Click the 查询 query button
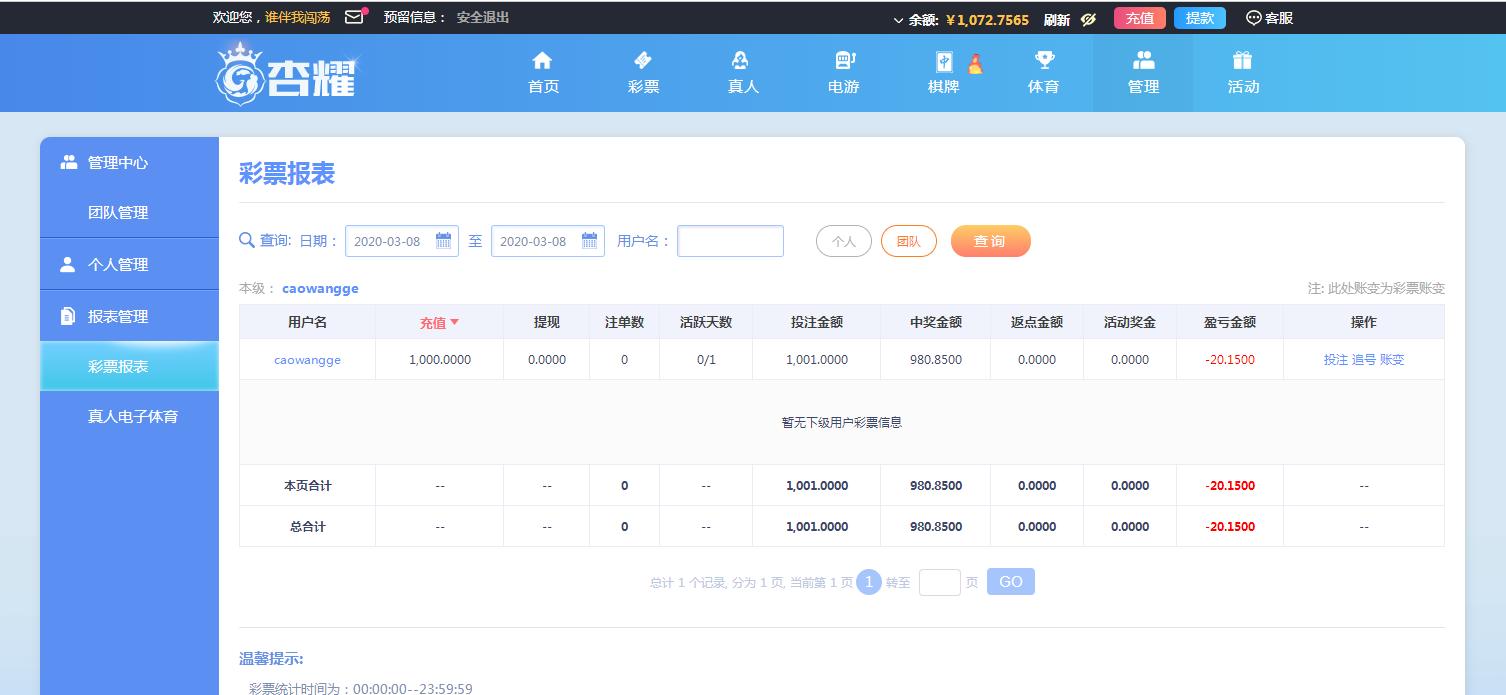 (990, 241)
